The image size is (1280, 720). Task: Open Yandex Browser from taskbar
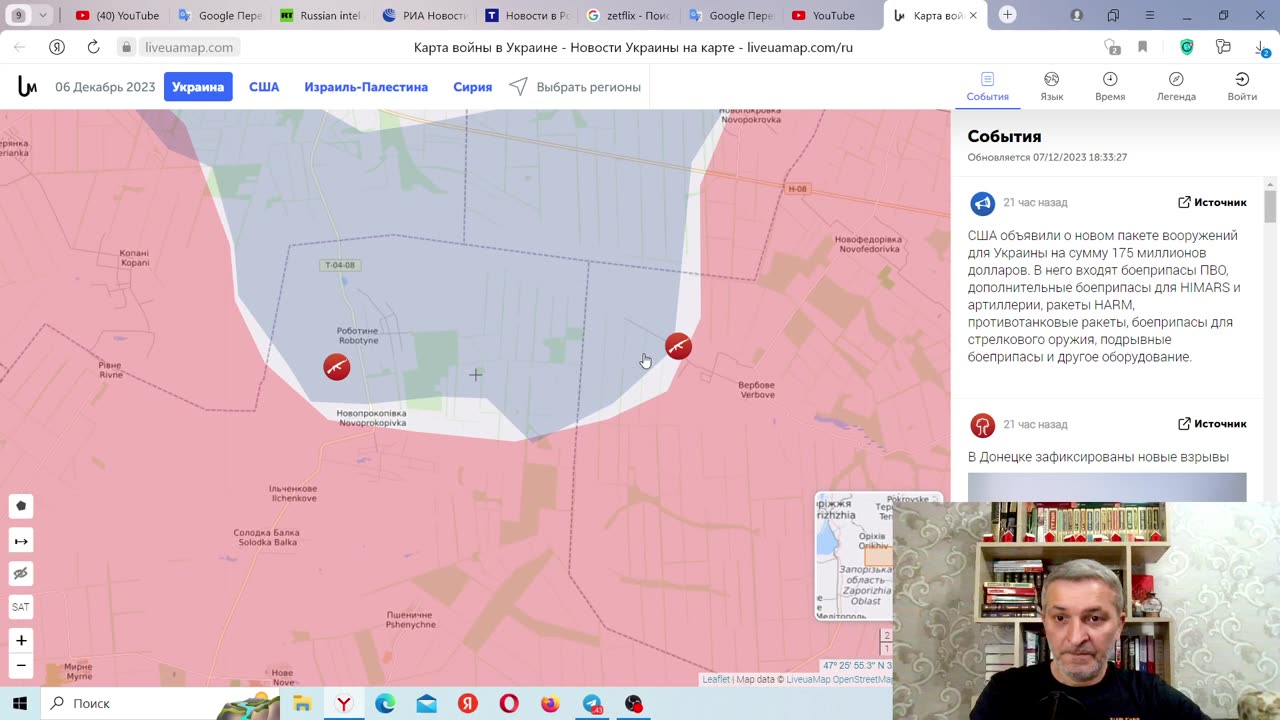click(343, 704)
